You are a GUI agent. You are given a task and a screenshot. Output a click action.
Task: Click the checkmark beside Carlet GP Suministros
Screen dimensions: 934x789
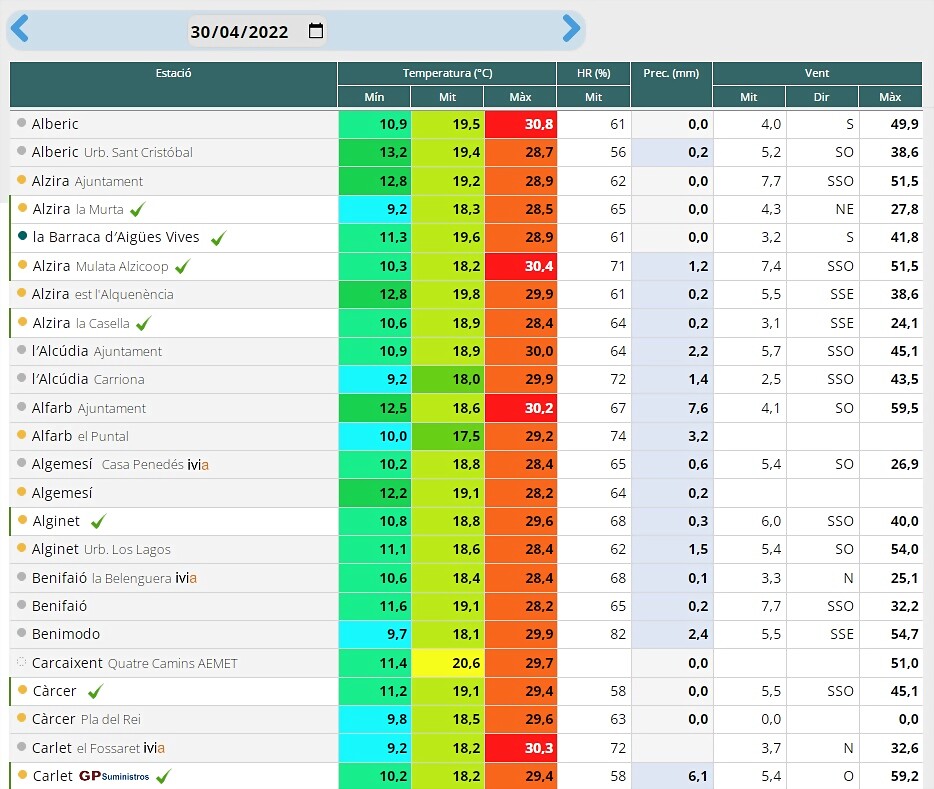pyautogui.click(x=164, y=776)
